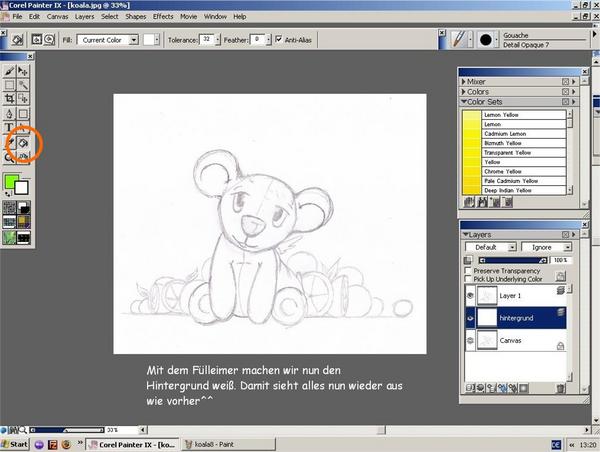Open the Weave selector in toolbox
The height and width of the screenshot is (452, 600).
23,222
